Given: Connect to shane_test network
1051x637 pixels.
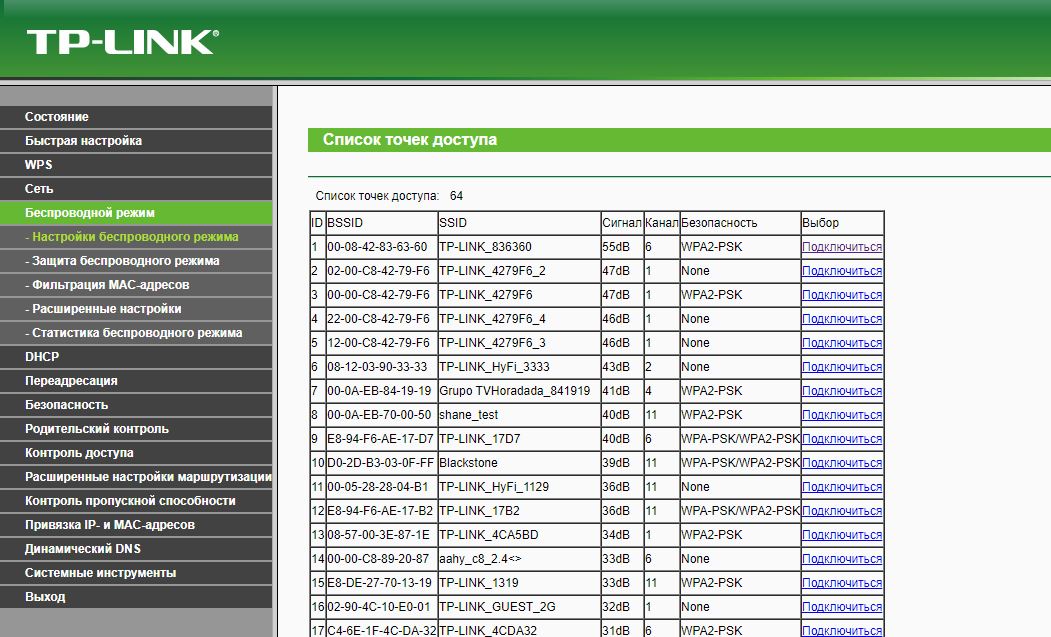Looking at the screenshot, I should 842,415.
